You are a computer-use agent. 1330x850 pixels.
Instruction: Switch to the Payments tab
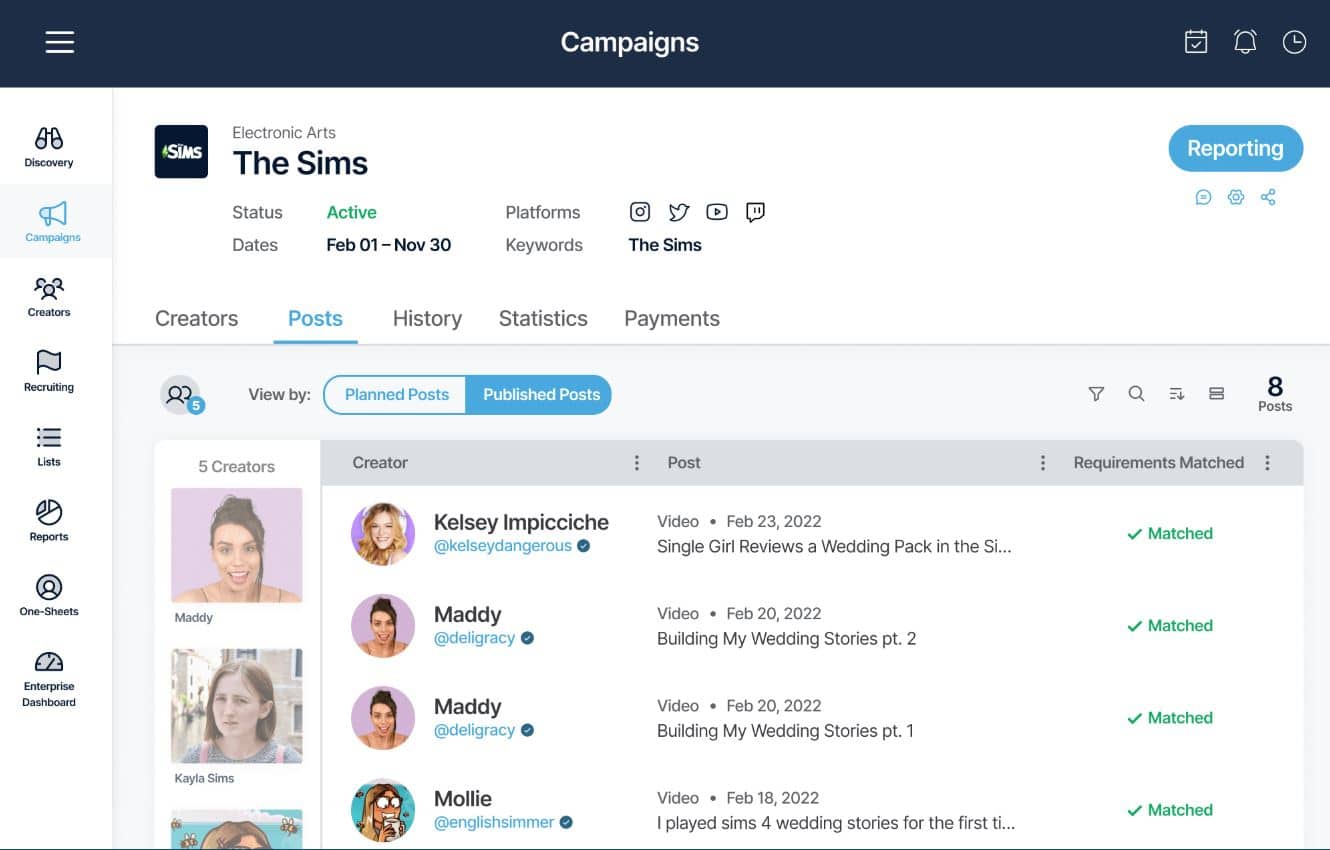tap(671, 319)
